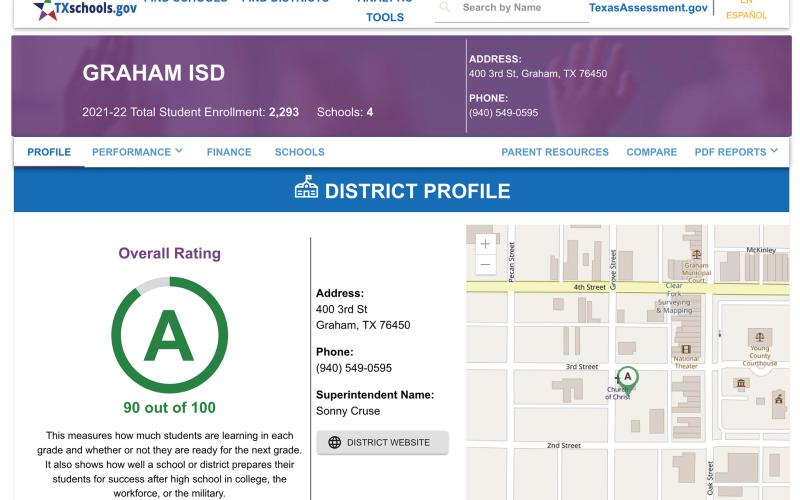Open the Compare tab

click(652, 152)
